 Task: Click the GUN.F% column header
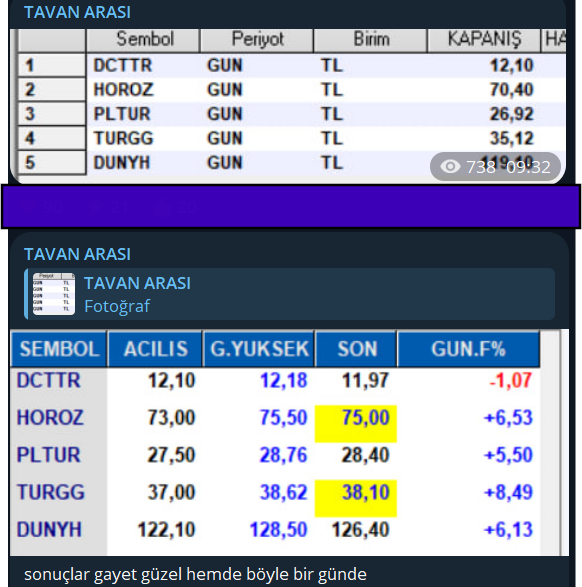(x=468, y=349)
